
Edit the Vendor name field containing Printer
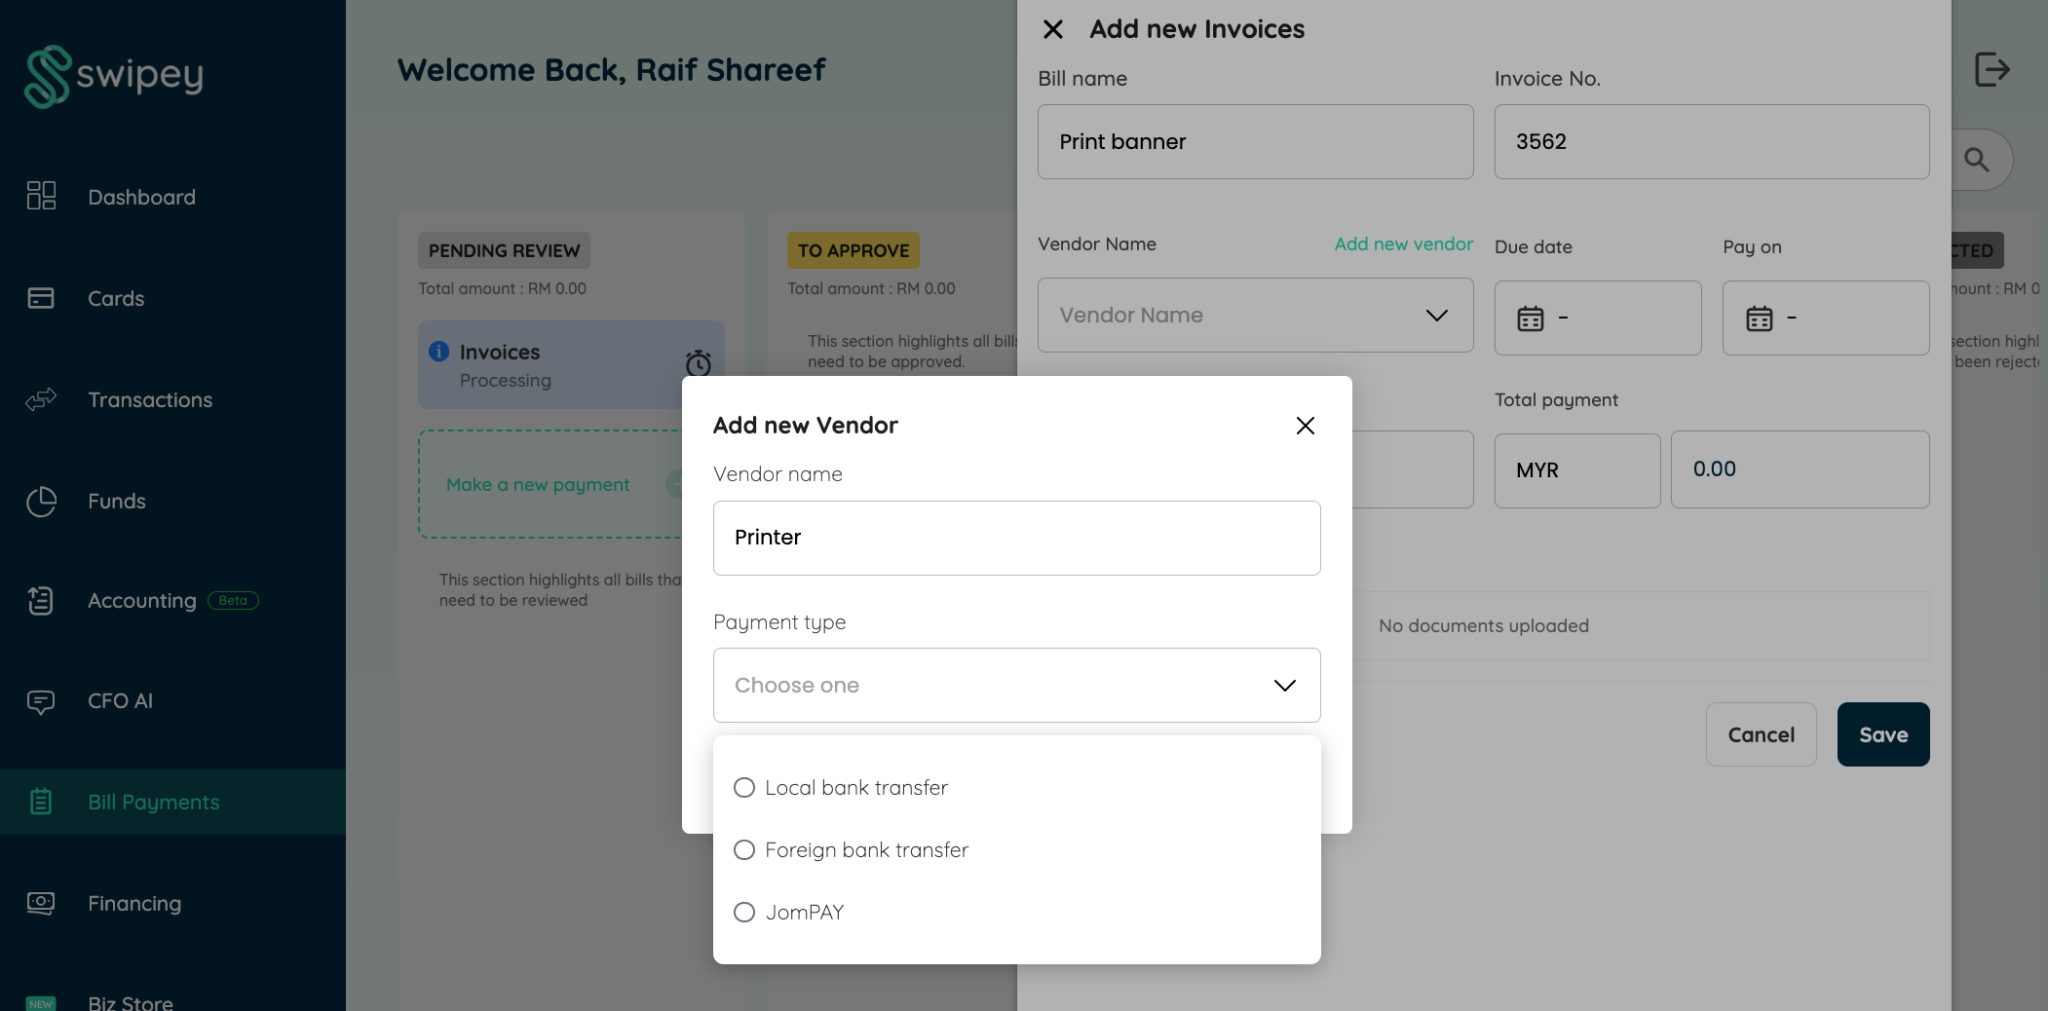tap(1016, 537)
